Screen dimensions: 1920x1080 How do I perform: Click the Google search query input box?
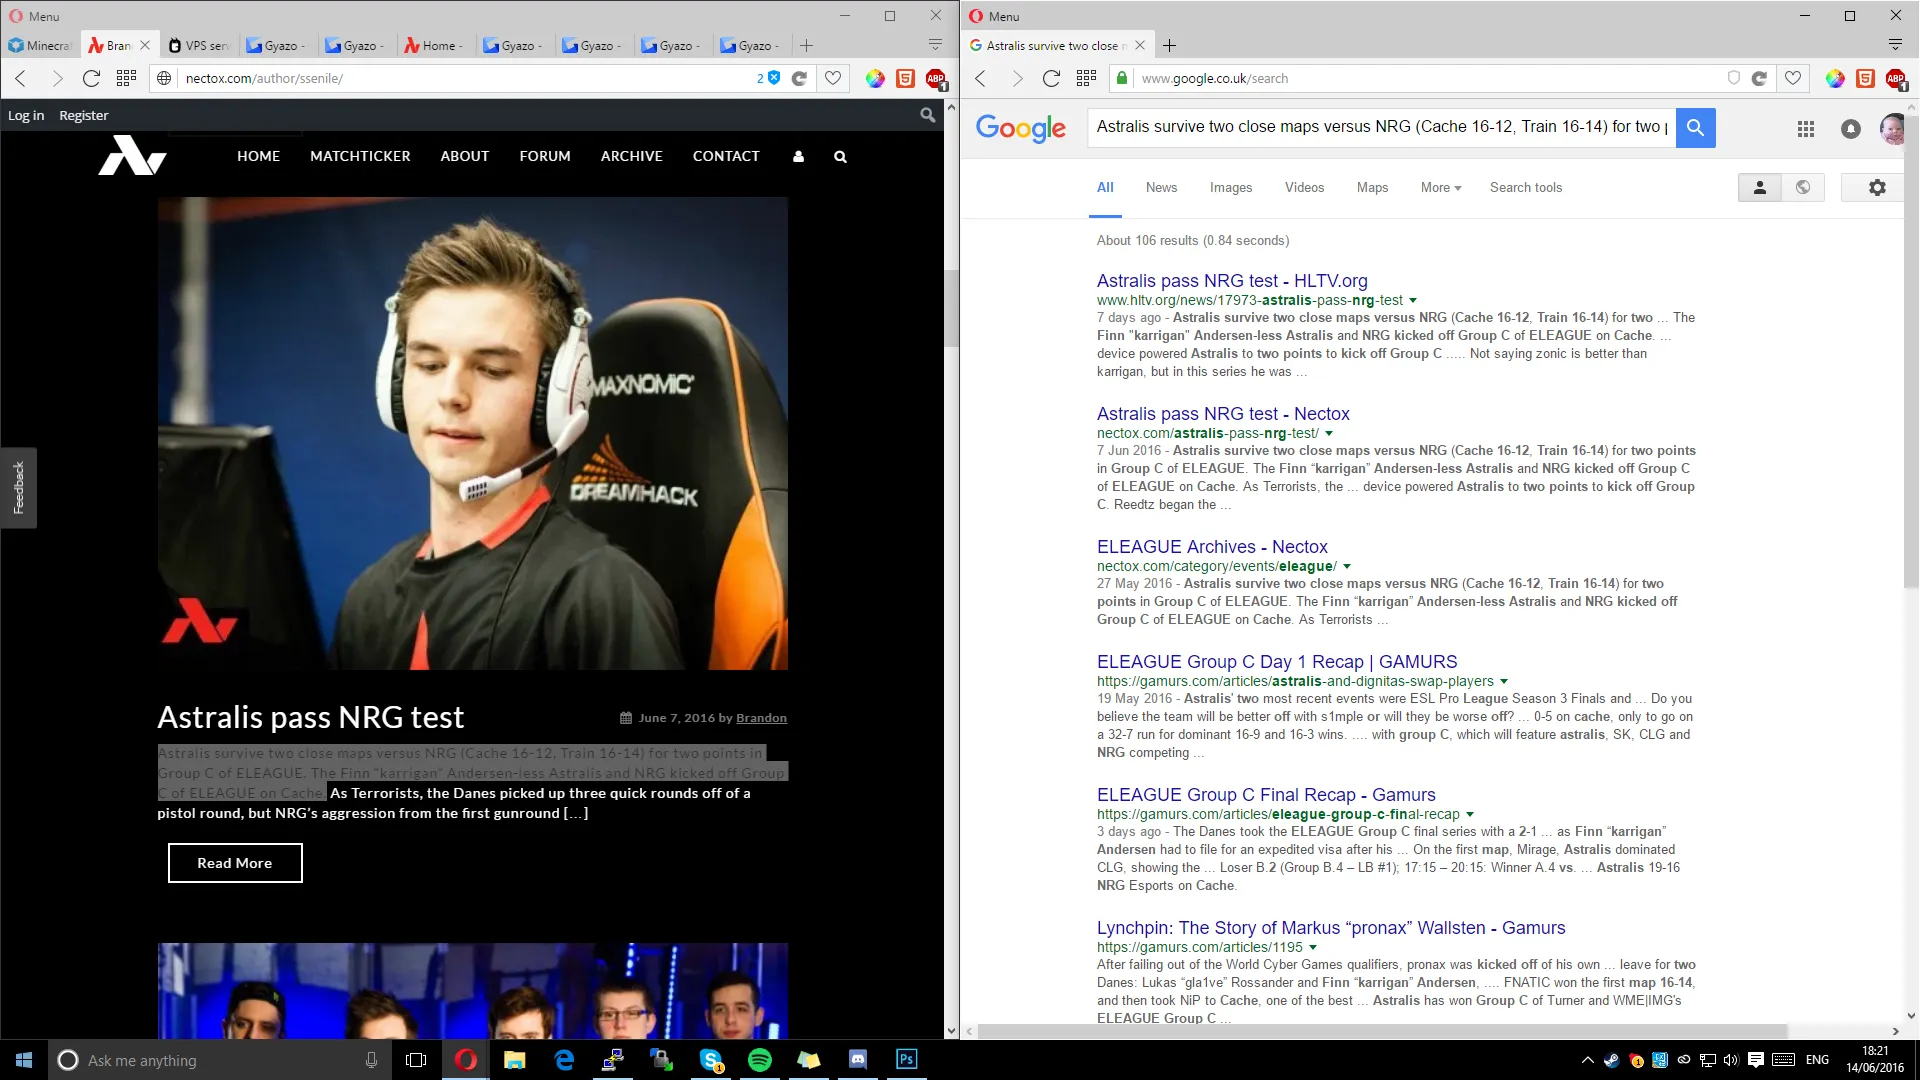tap(1382, 127)
